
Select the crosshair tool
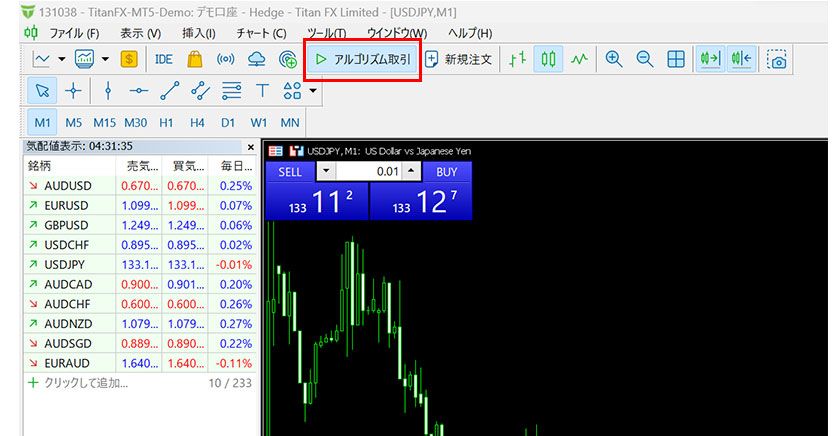click(x=73, y=91)
